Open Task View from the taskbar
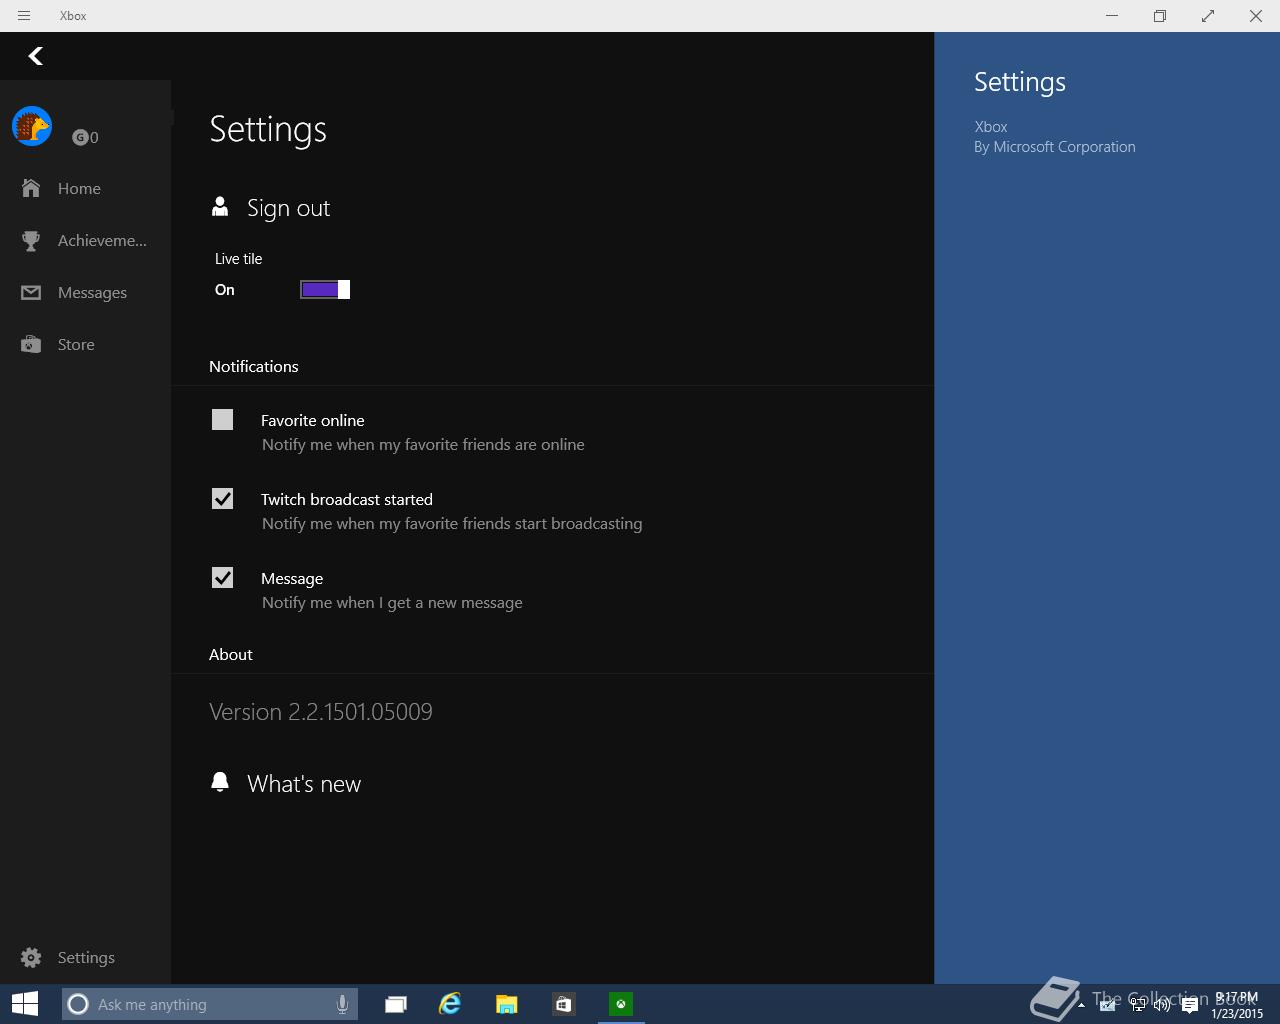 (x=396, y=1004)
